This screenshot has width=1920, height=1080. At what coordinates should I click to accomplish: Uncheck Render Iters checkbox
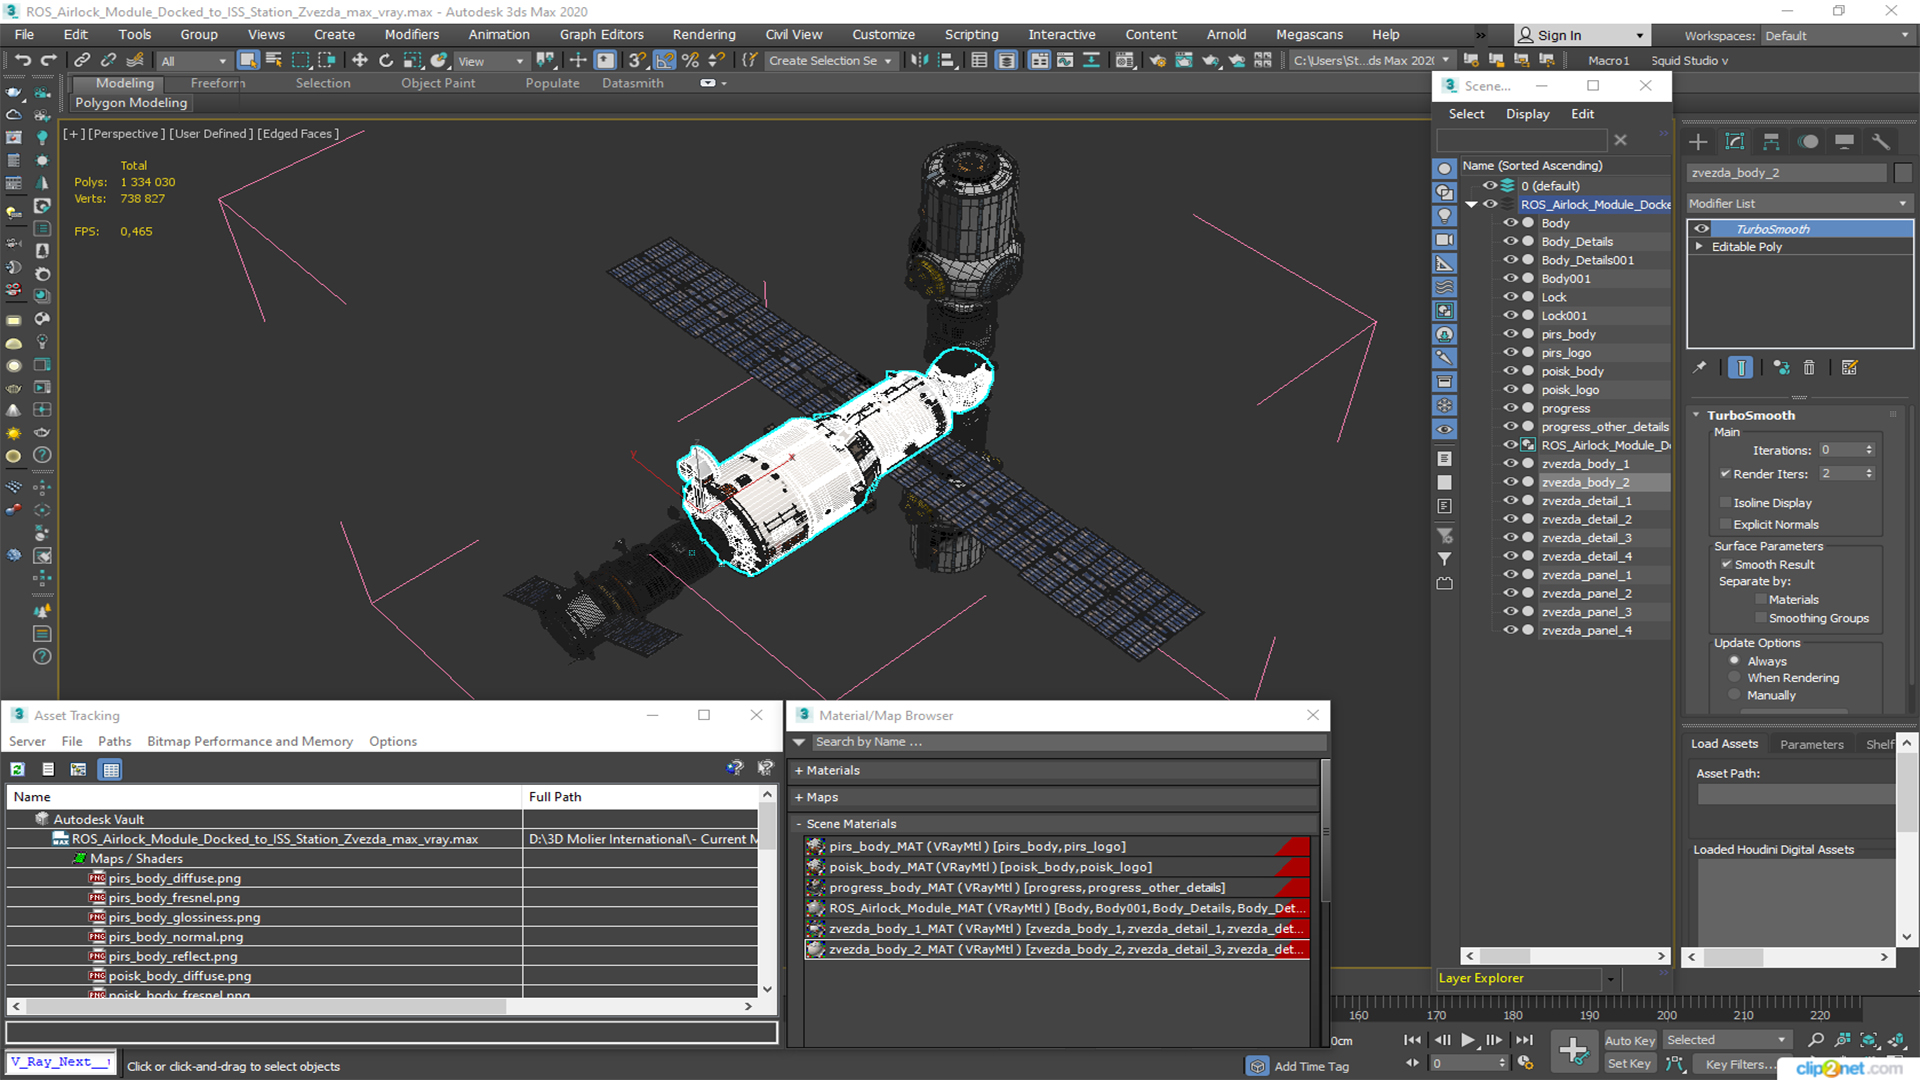tap(1725, 473)
